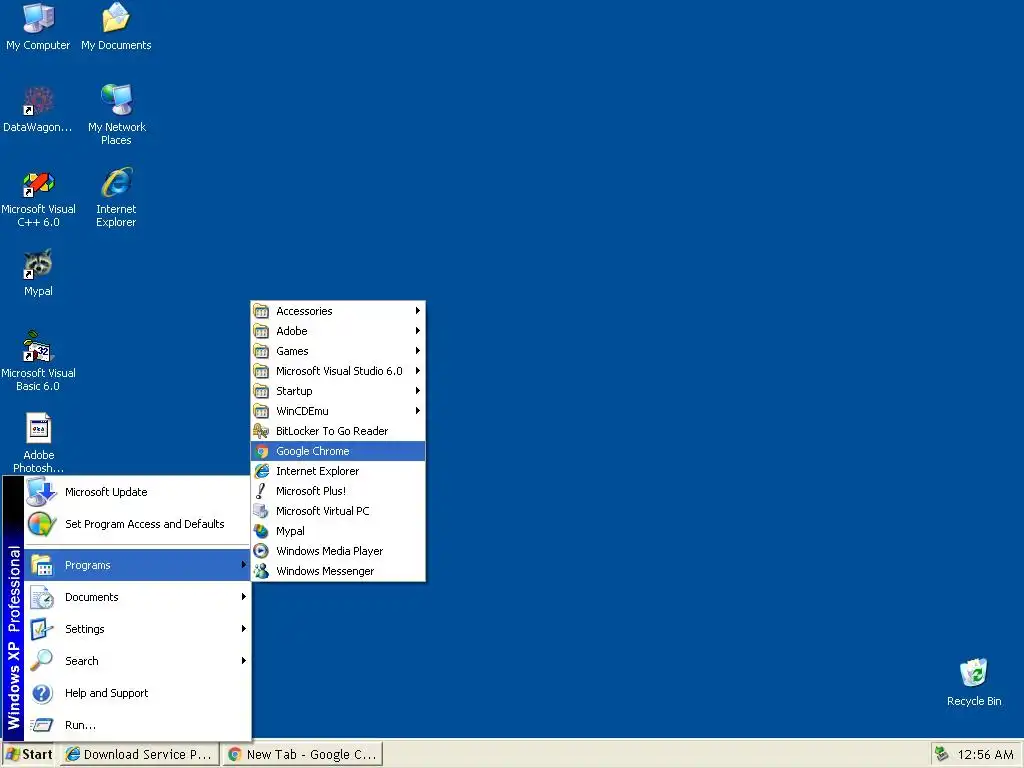Click the Microsoft Virtual PC label
Image resolution: width=1024 pixels, height=768 pixels.
323,511
